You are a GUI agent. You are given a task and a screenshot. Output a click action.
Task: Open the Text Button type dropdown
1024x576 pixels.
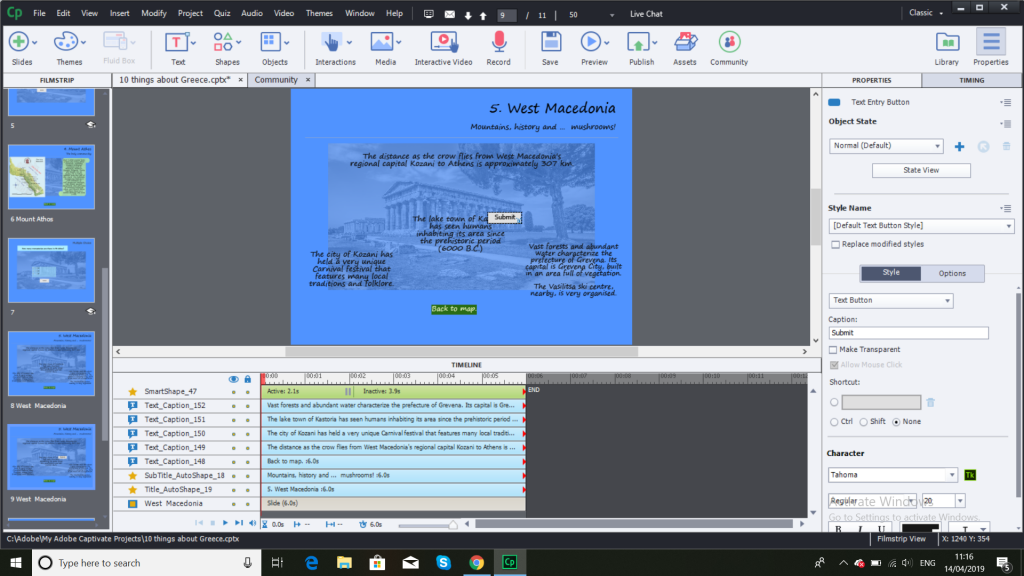tap(890, 300)
